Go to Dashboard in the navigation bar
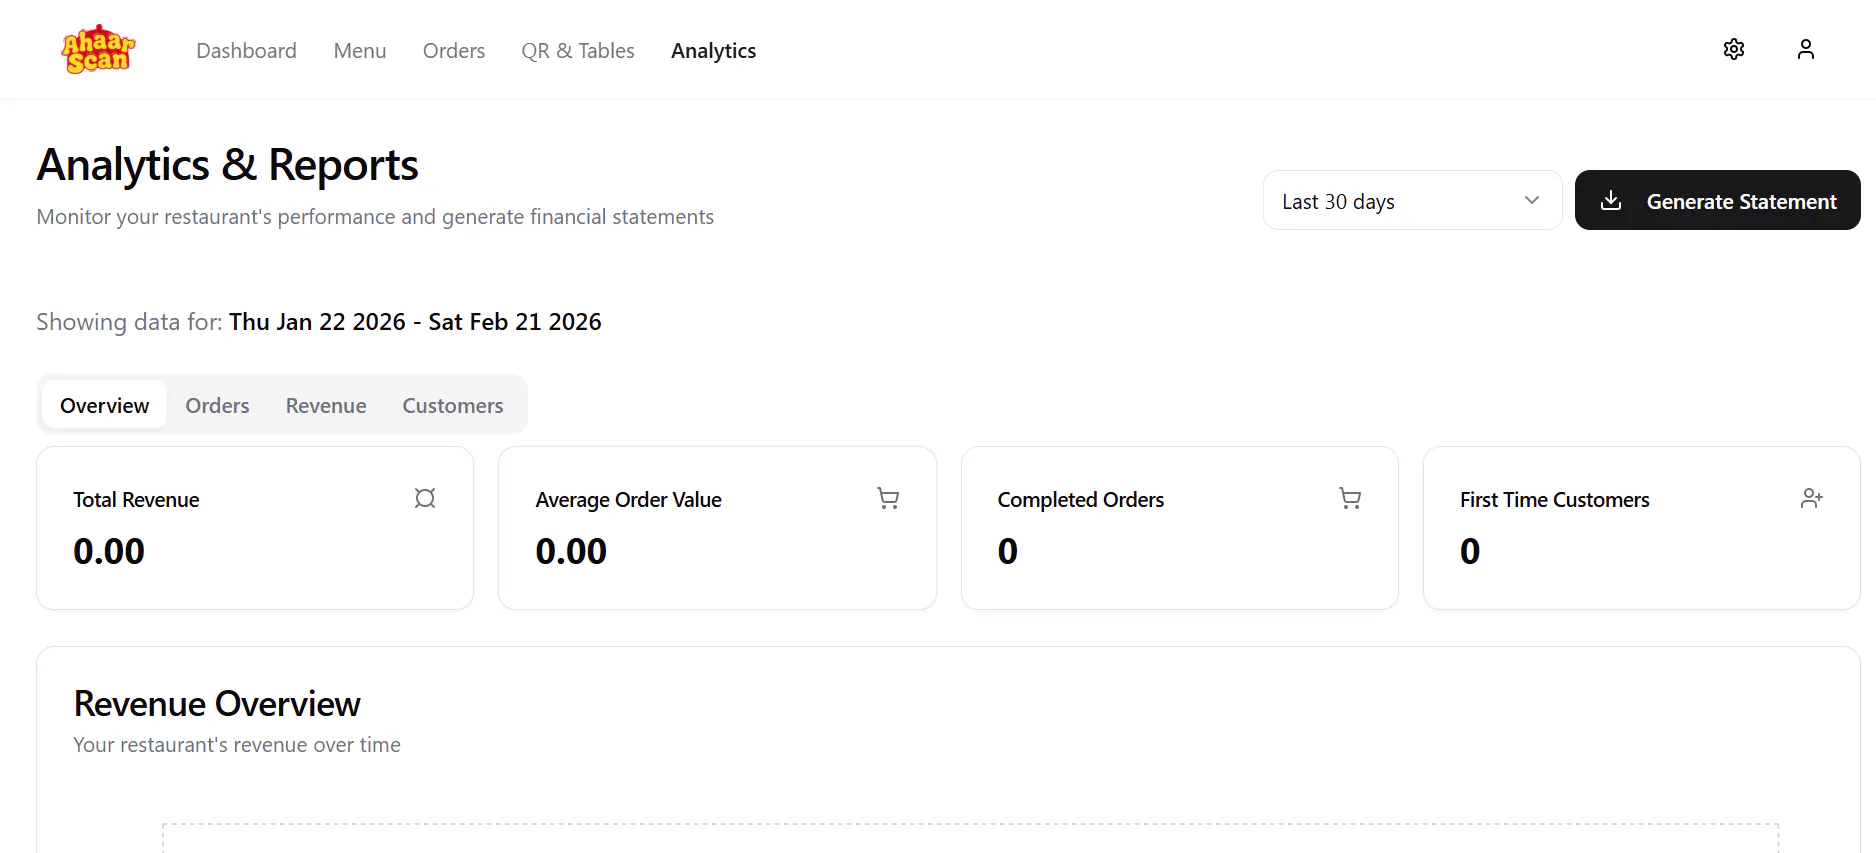 pyautogui.click(x=246, y=50)
